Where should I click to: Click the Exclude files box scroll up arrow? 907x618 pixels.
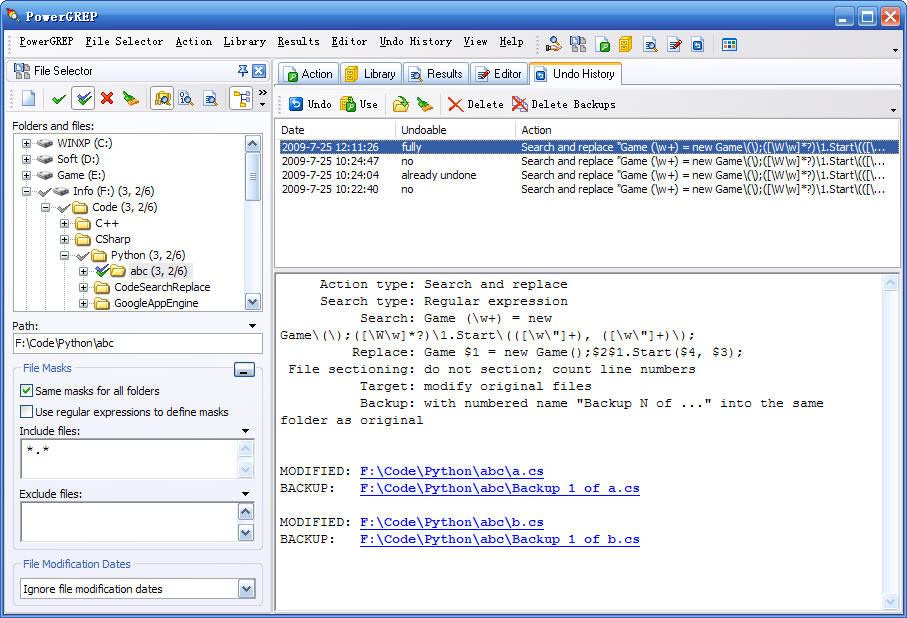[246, 512]
